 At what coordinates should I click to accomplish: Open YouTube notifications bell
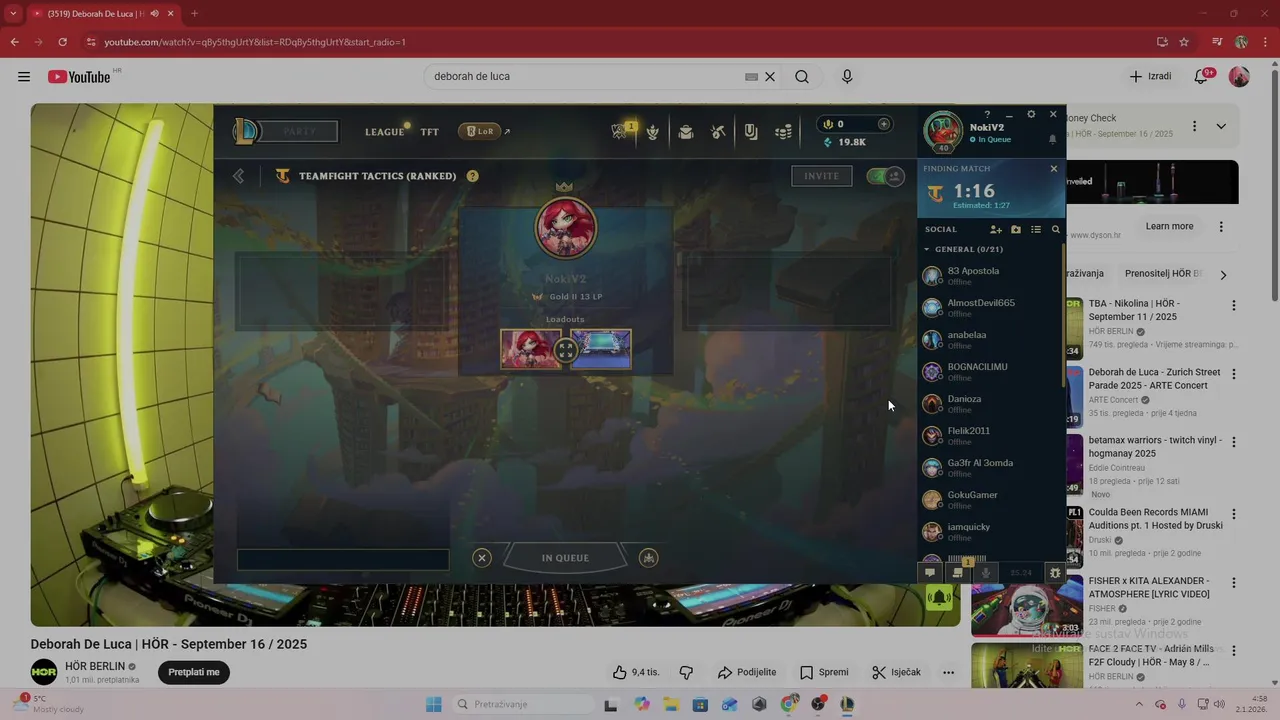[x=1203, y=77]
